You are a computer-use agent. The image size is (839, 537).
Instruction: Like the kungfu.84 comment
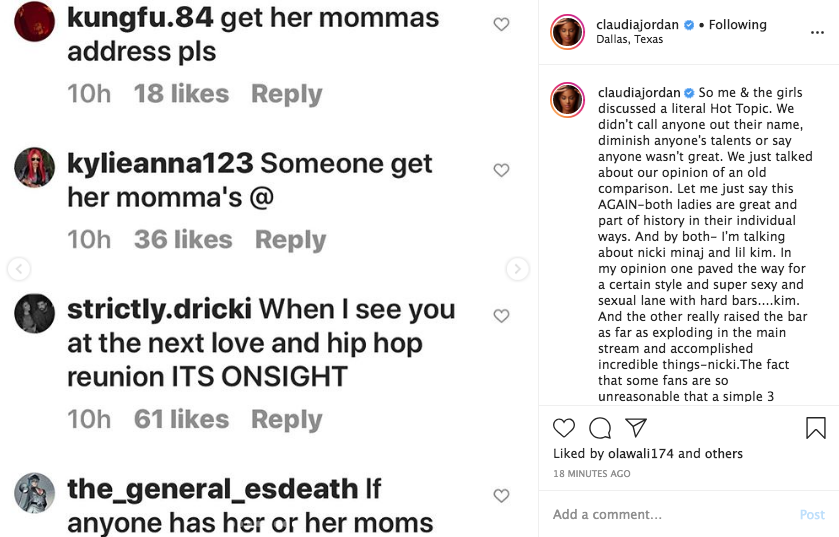[x=502, y=25]
